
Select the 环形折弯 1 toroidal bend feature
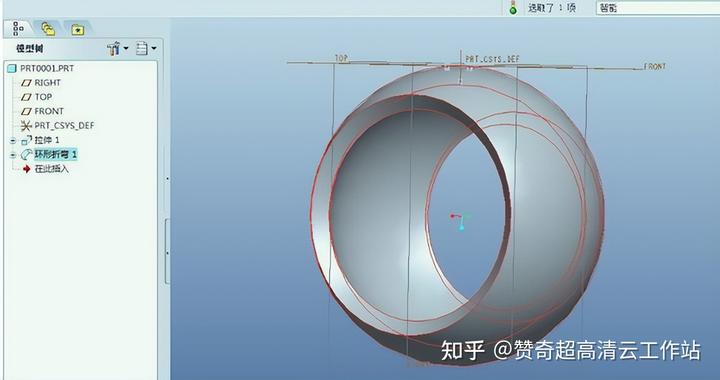click(56, 154)
